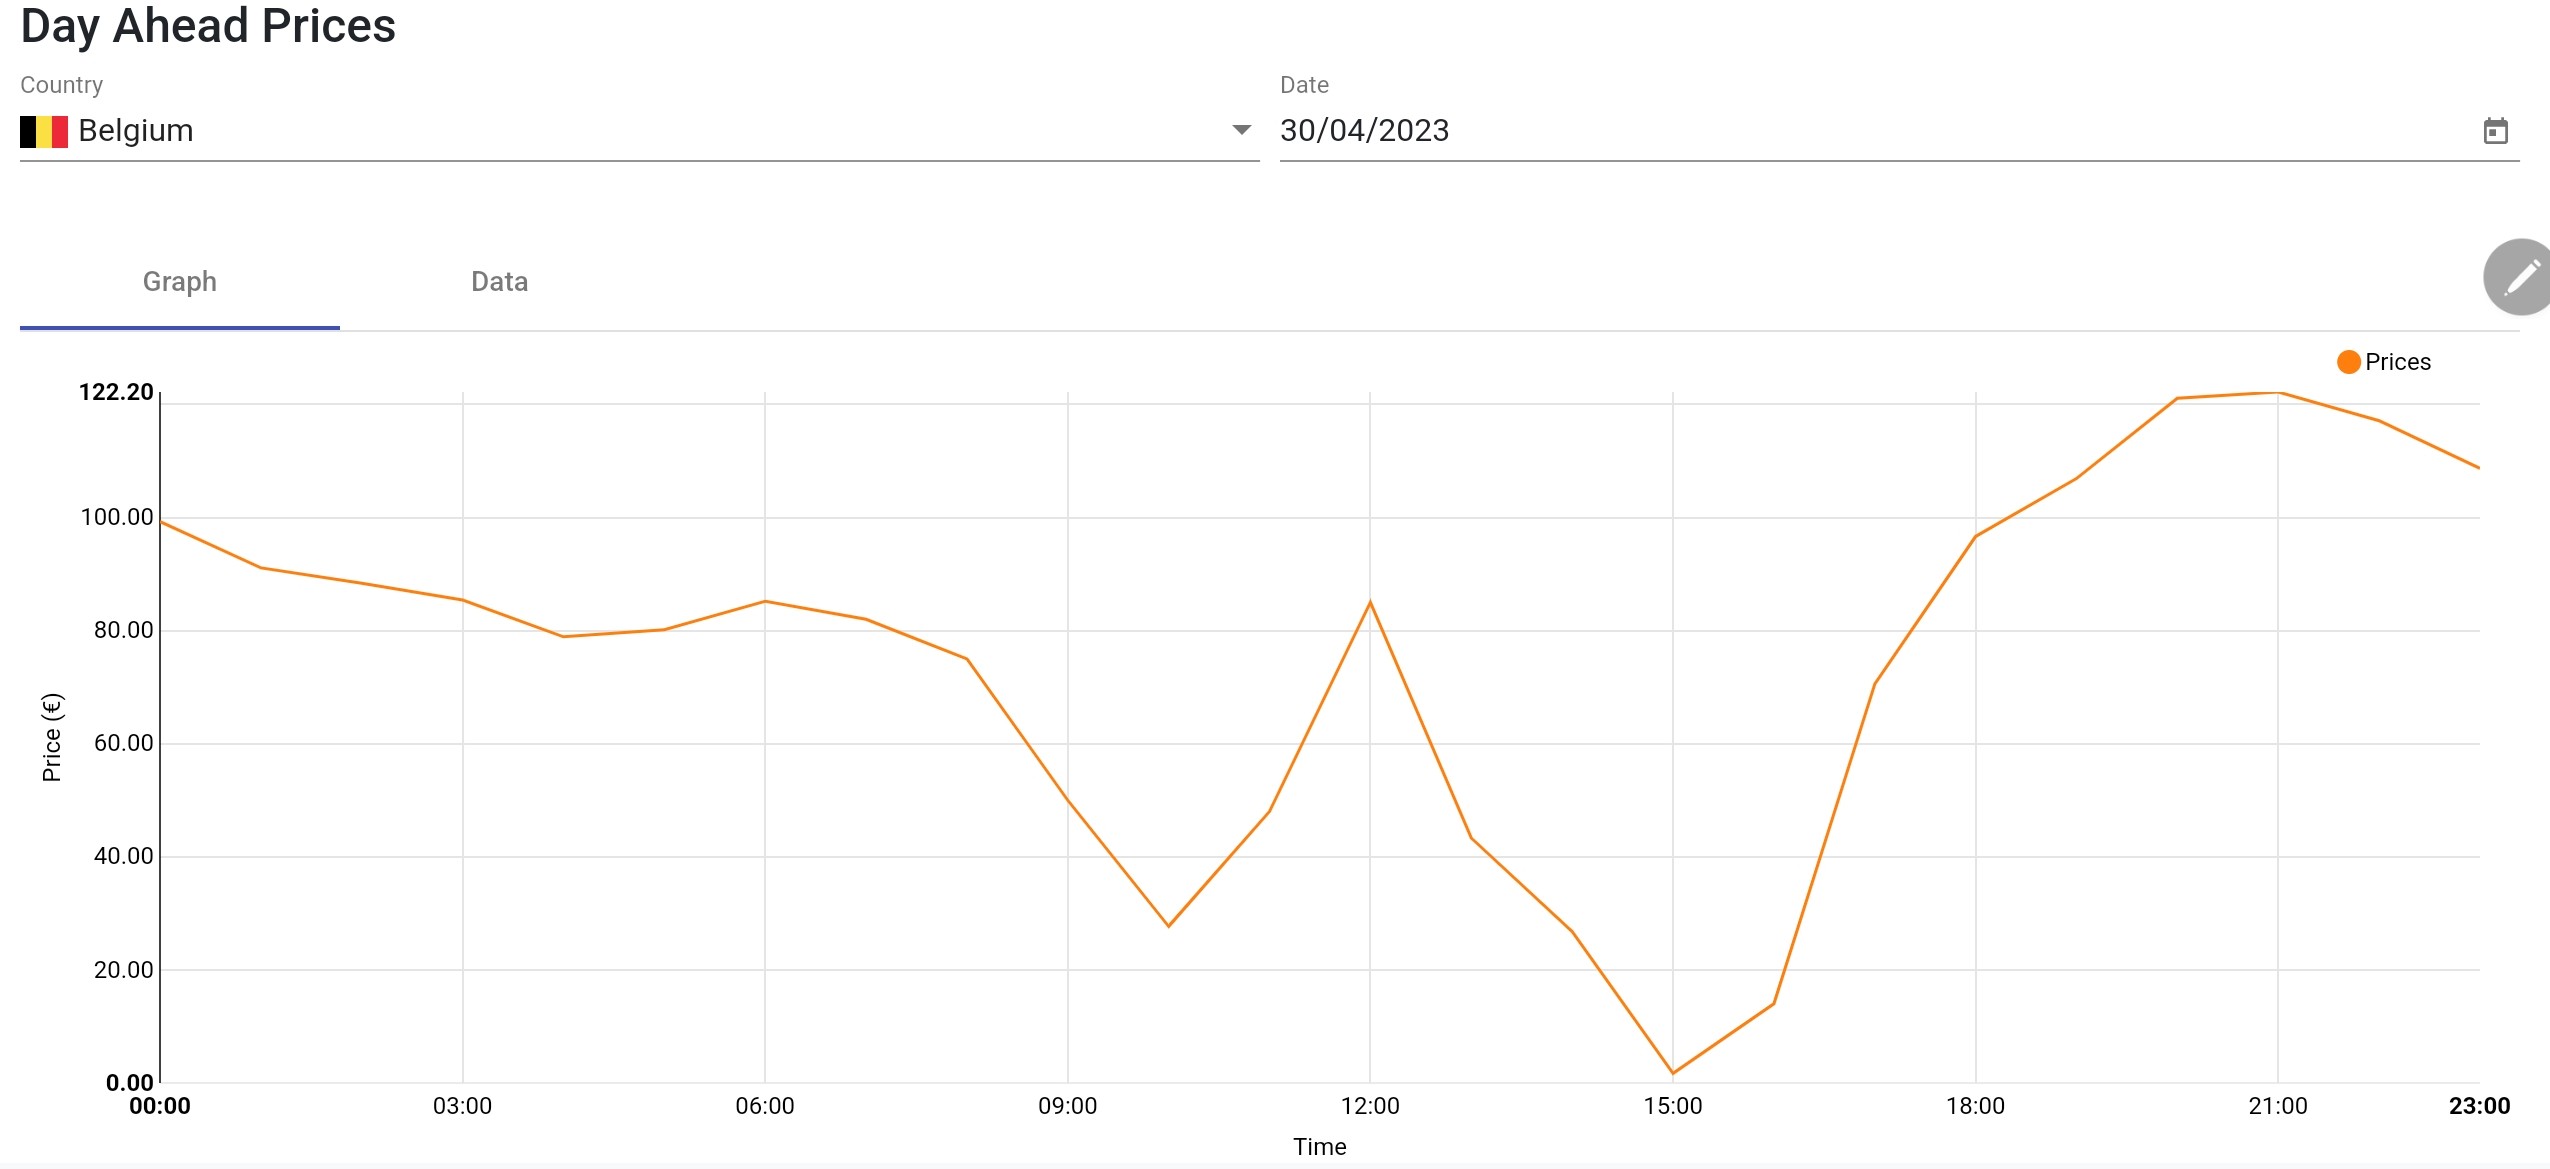Click the 00:00 x-axis start label
This screenshot has height=1169, width=2550.
pyautogui.click(x=160, y=1106)
